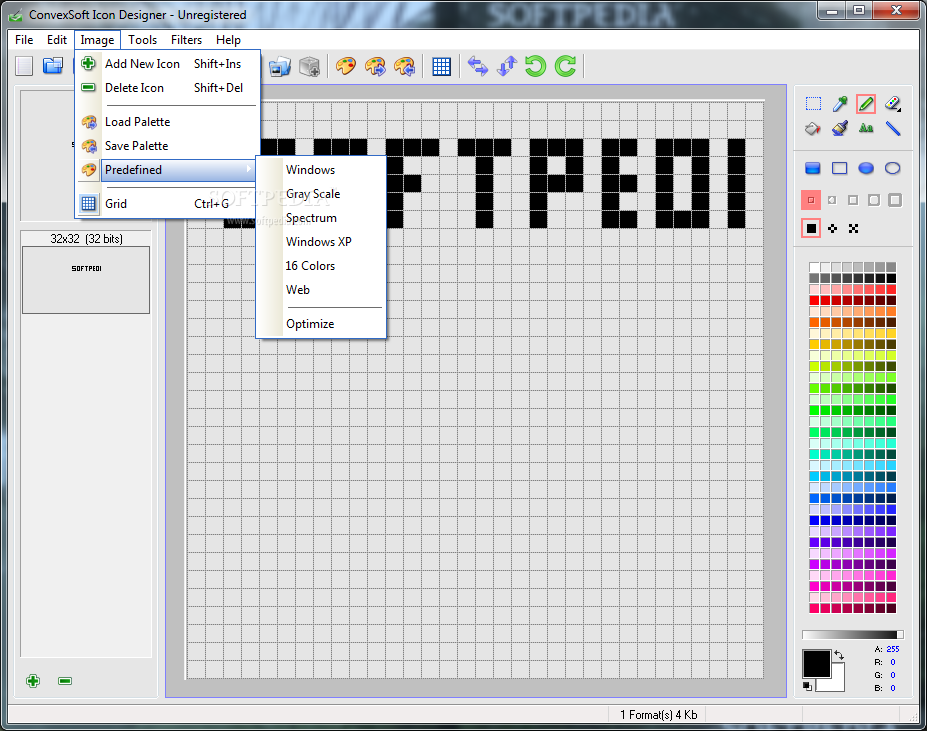Select the diamond checker fill pattern
Viewport: 927px width, 731px height.
click(832, 228)
